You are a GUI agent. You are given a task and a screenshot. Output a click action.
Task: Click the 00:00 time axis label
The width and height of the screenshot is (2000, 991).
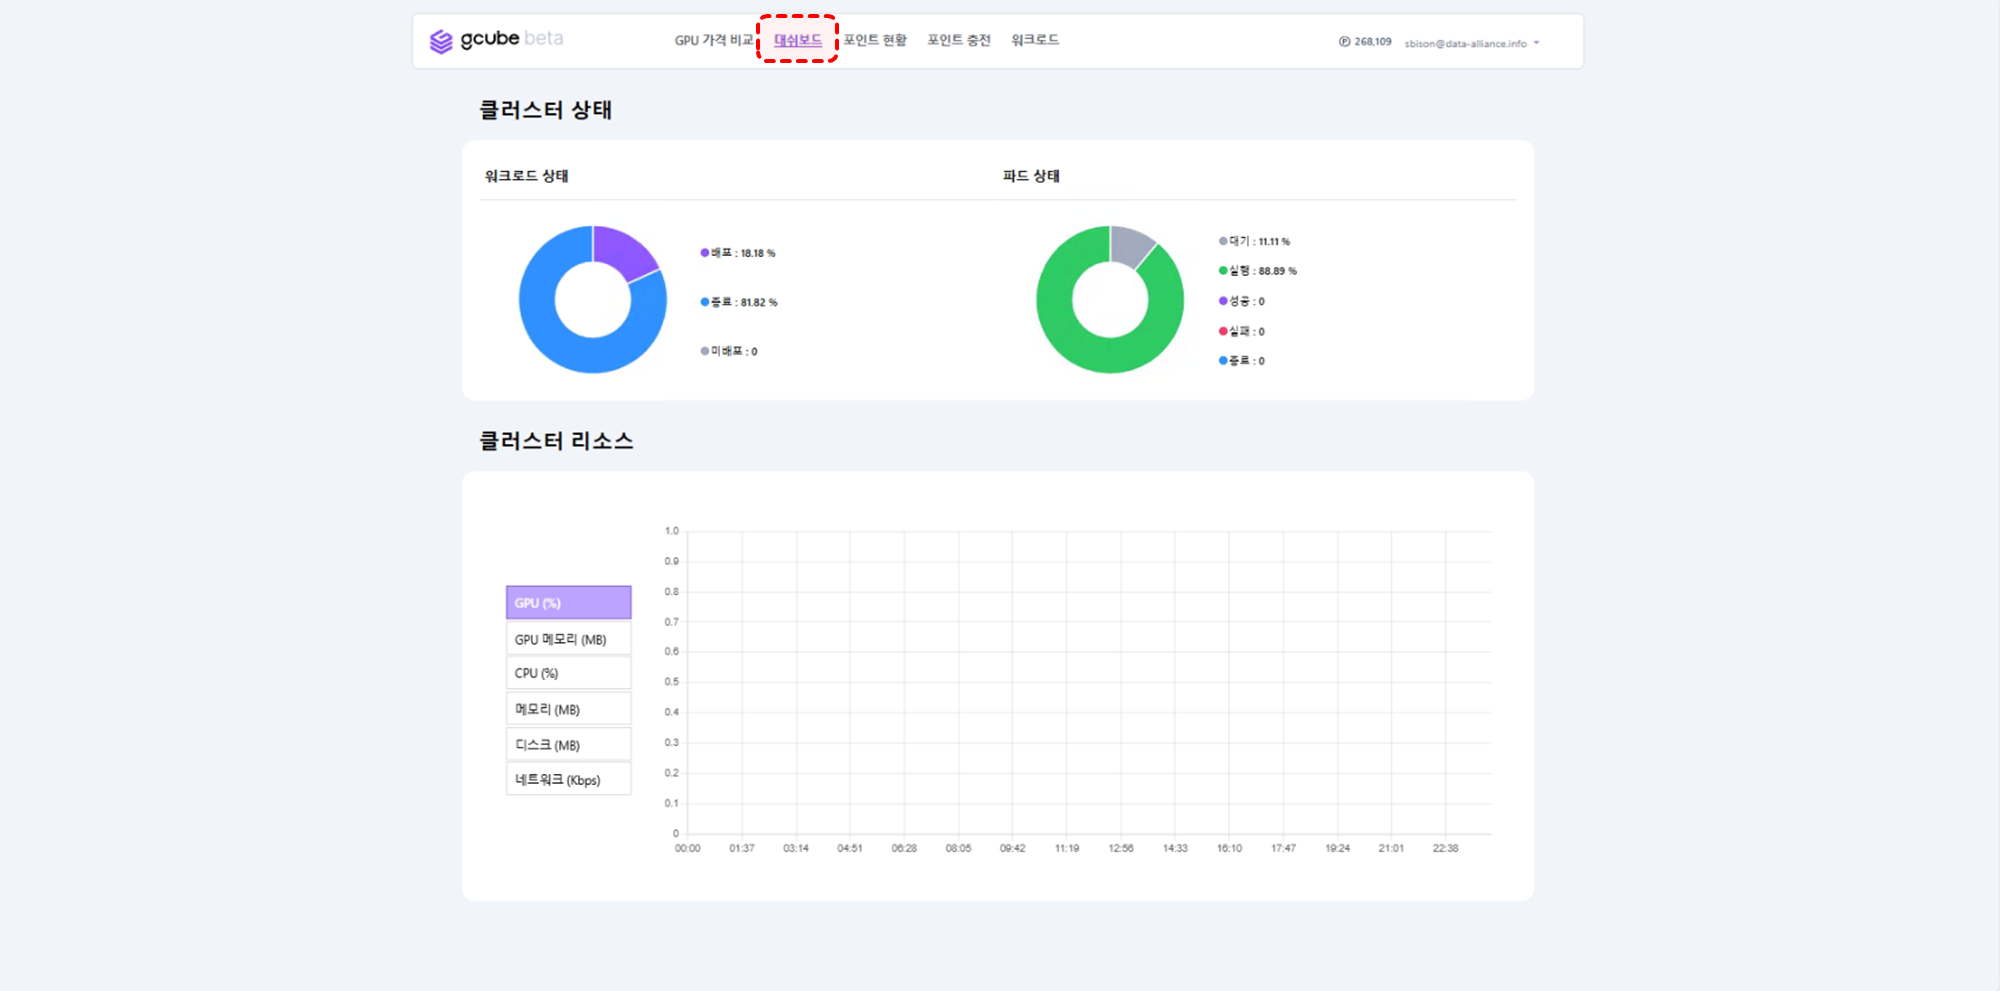(688, 848)
